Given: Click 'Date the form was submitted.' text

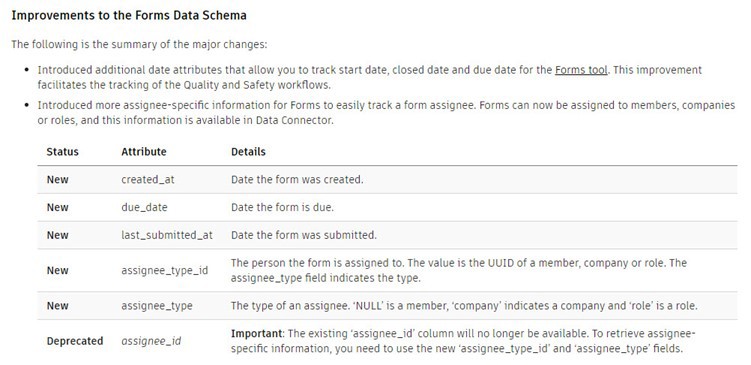Looking at the screenshot, I should [x=304, y=235].
